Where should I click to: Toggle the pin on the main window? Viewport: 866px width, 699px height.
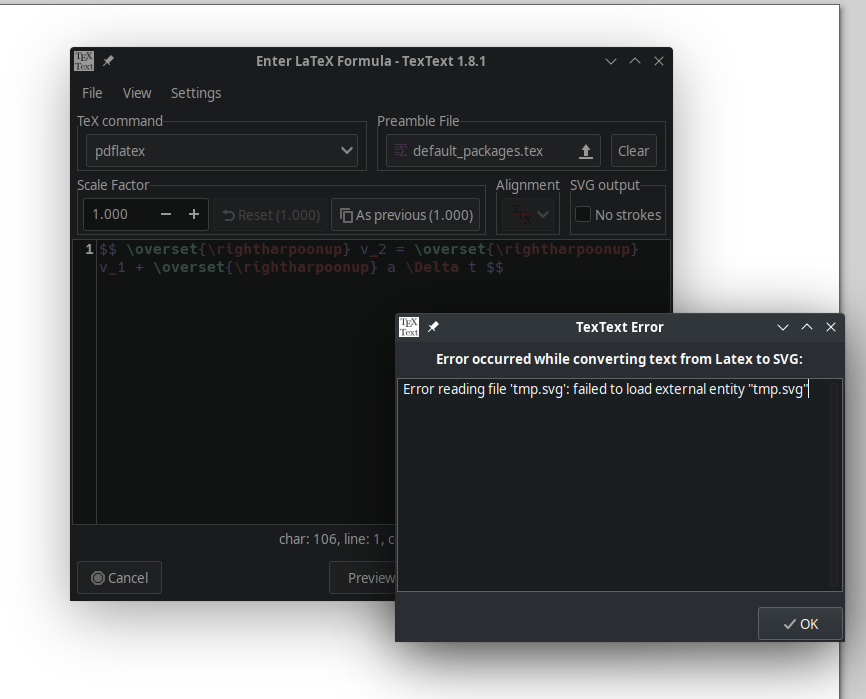pos(107,60)
